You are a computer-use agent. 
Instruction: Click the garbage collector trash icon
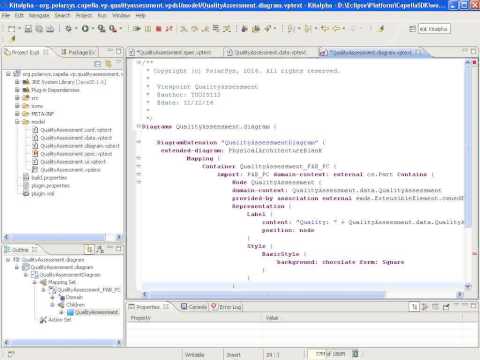pyautogui.click(x=355, y=354)
